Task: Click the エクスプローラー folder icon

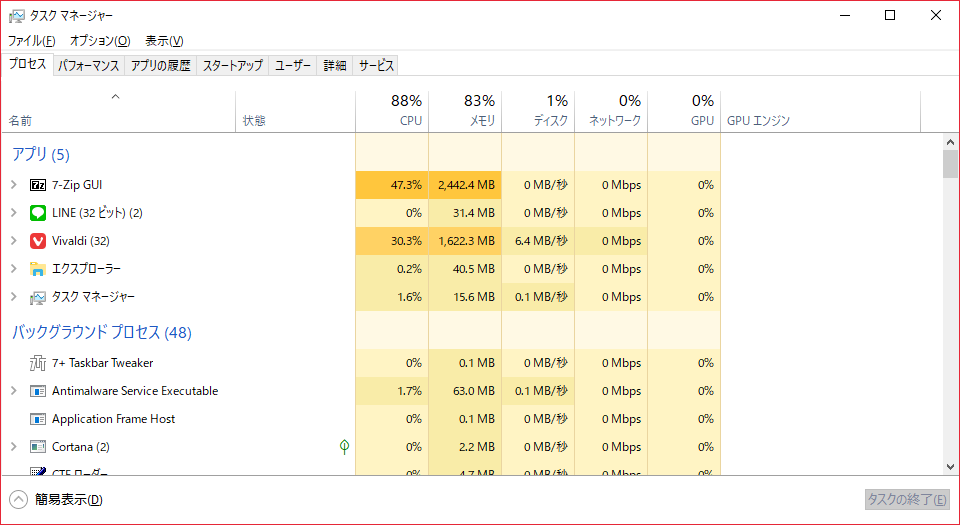Action: click(x=38, y=269)
